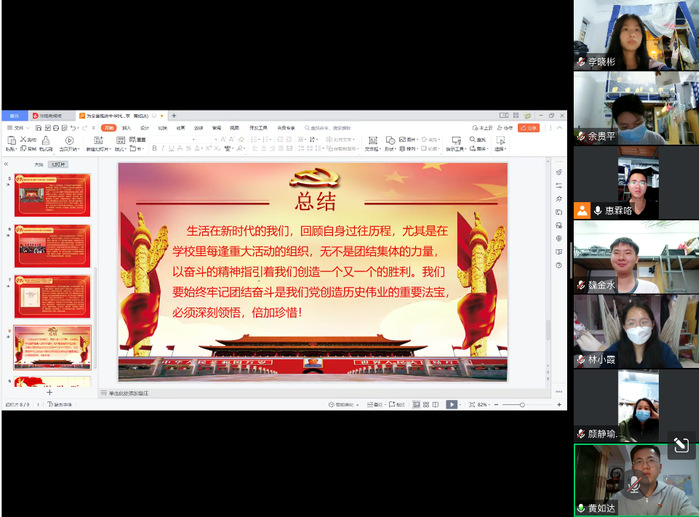Click the Paste icon in the ribbon

click(11, 141)
